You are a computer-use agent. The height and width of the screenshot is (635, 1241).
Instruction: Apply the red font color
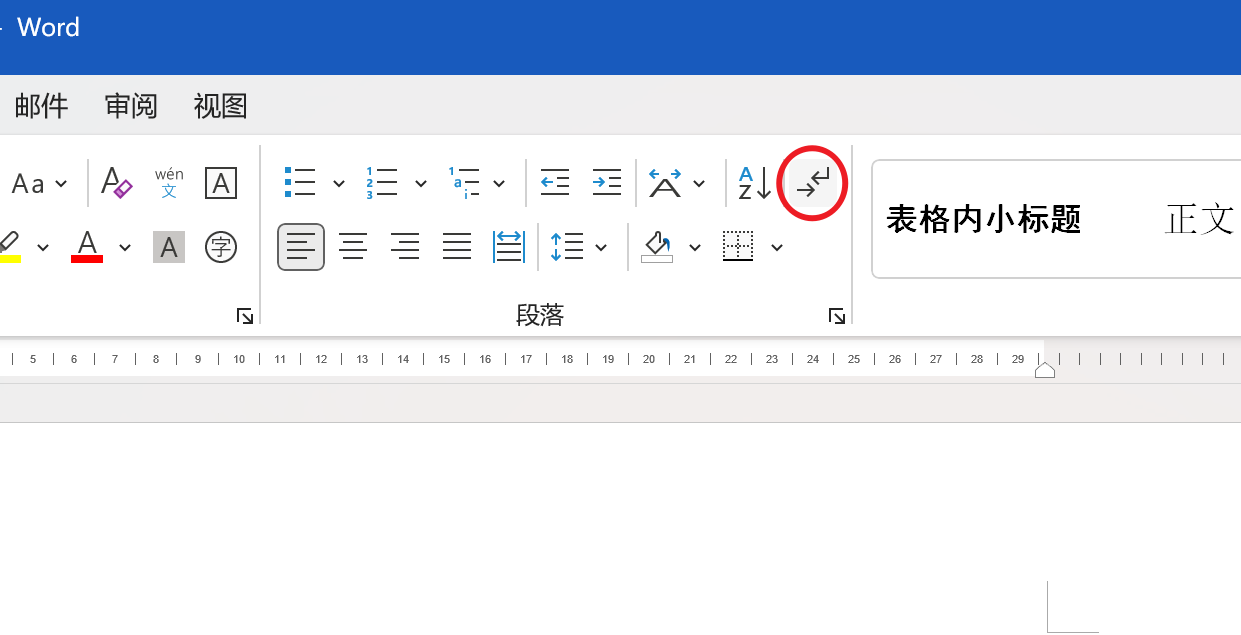(87, 246)
